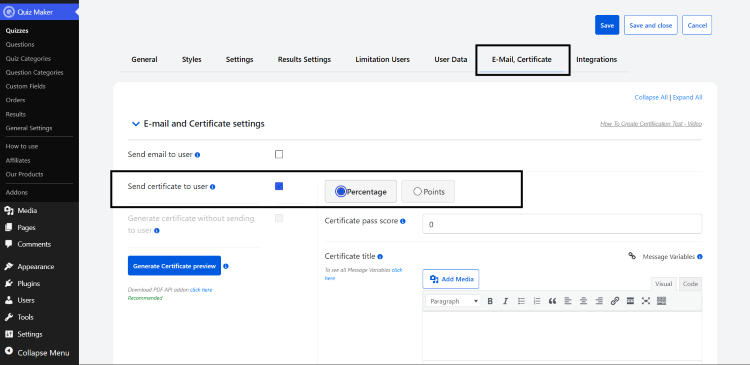Insert a link in the editor
750x365 pixels.
pyautogui.click(x=615, y=301)
